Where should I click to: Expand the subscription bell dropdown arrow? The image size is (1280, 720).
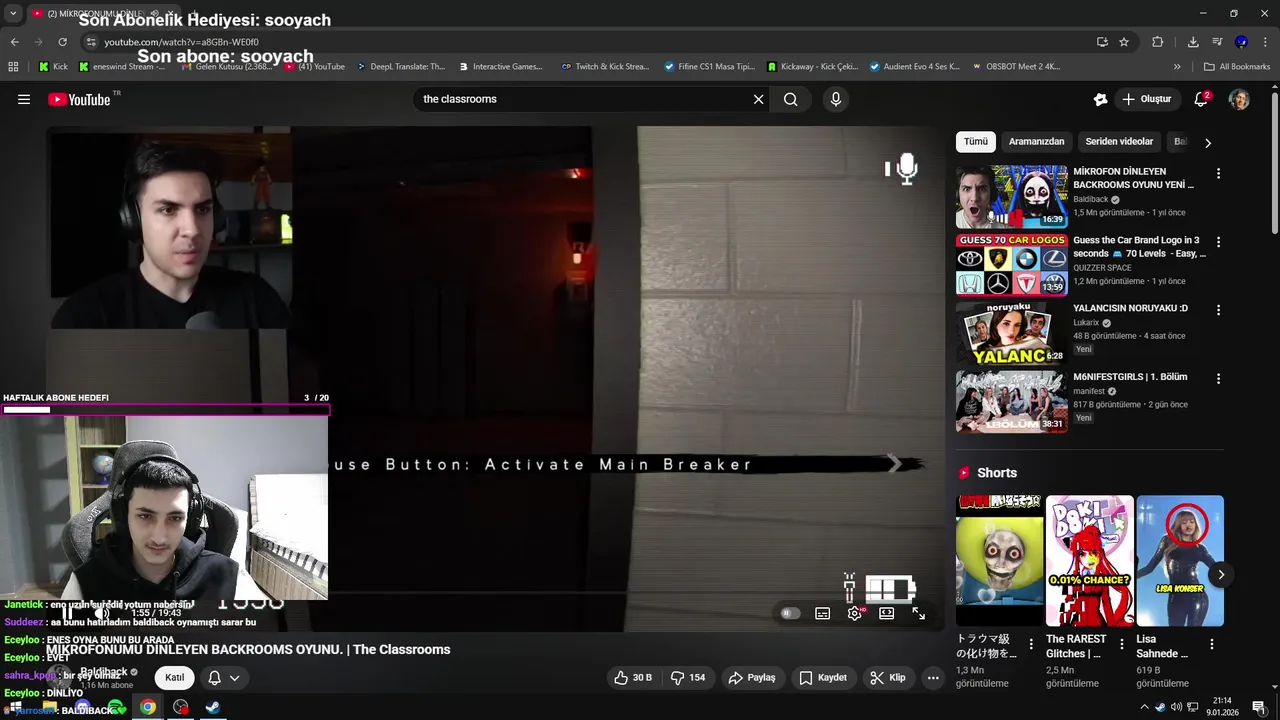[234, 678]
